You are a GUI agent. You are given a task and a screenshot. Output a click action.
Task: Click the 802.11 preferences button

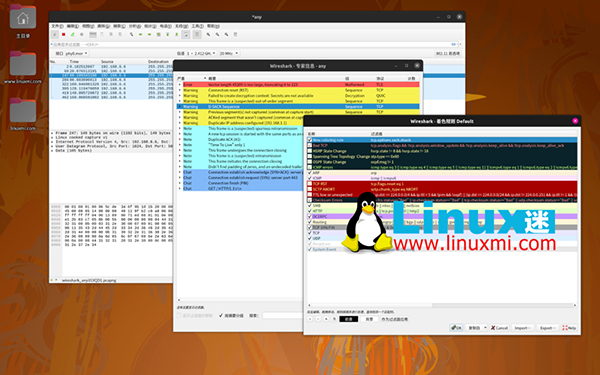click(x=448, y=53)
